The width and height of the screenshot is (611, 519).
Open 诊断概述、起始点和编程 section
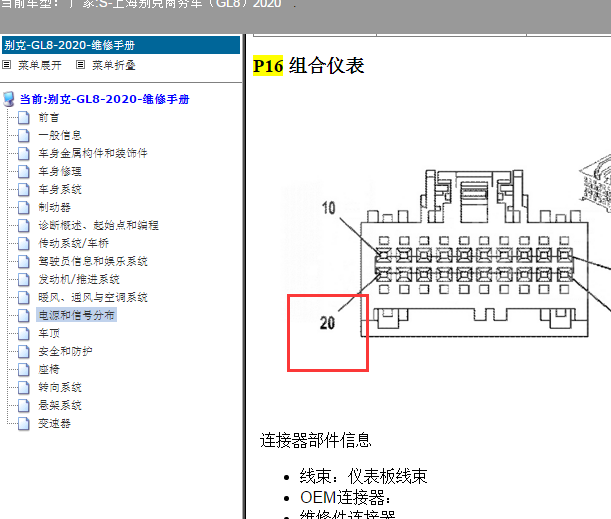coord(98,225)
